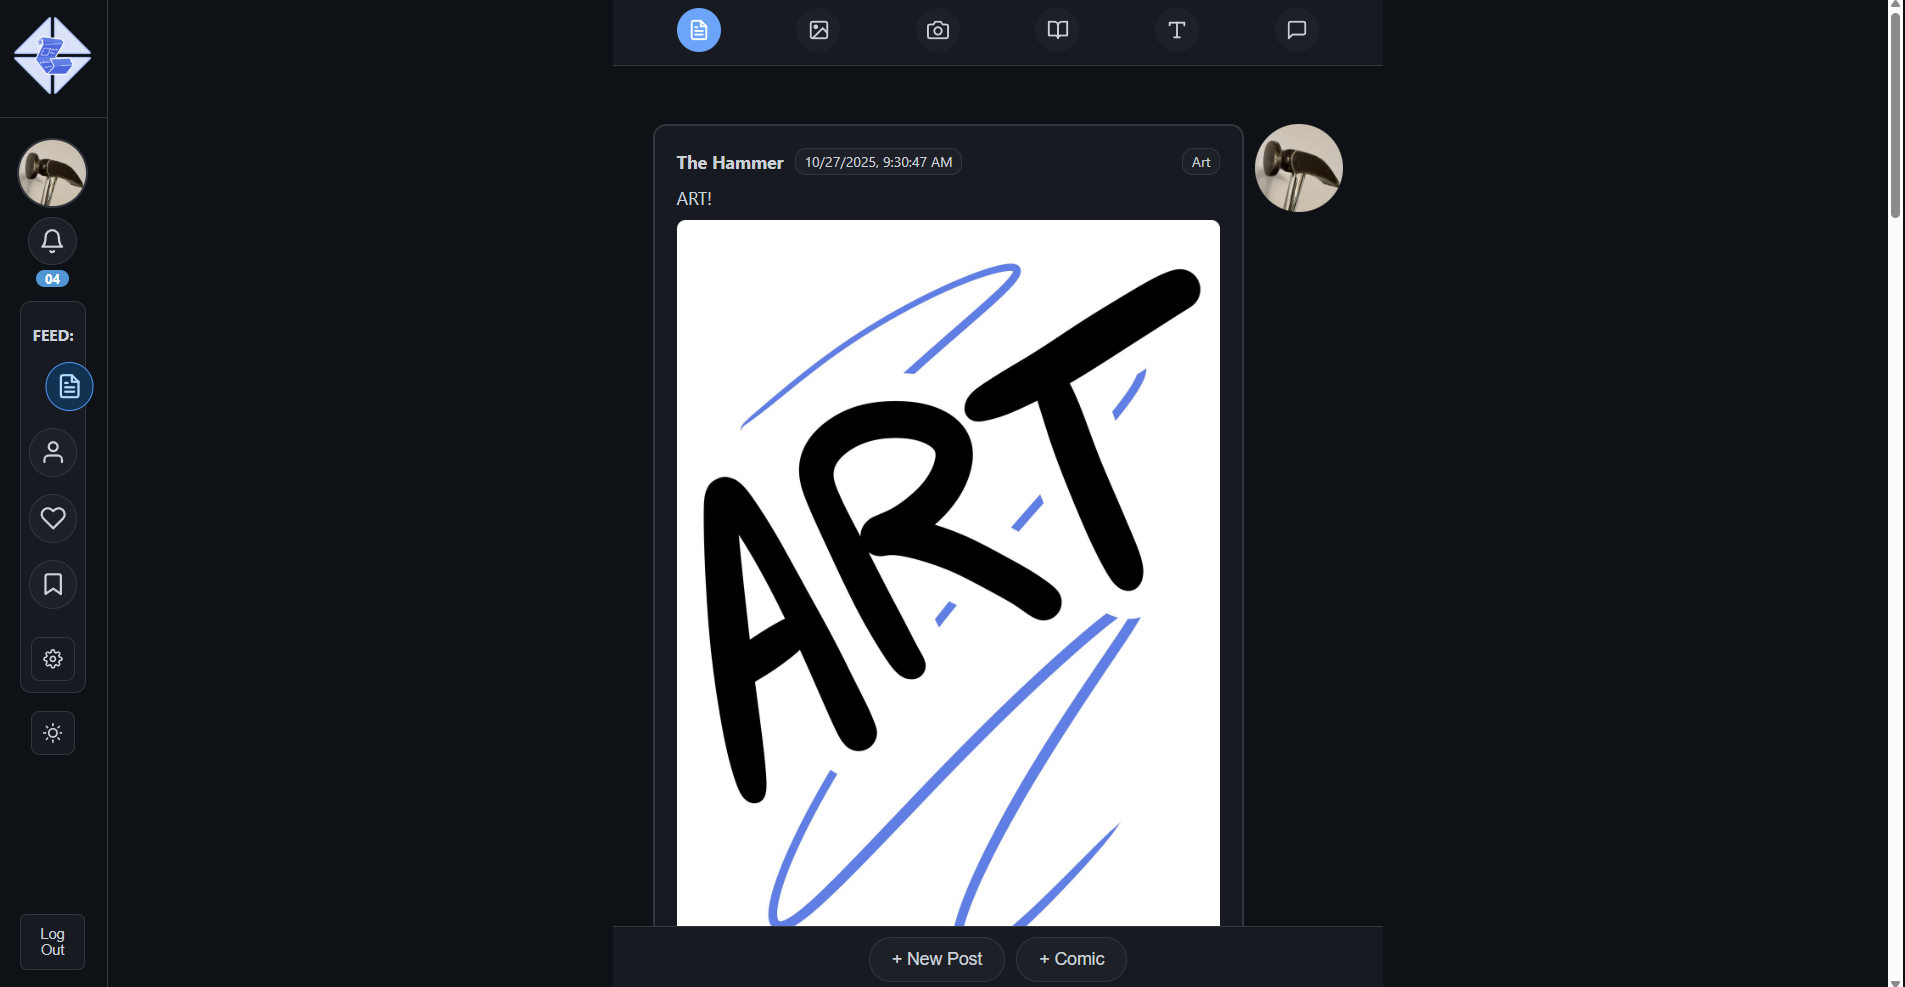Click the Art tag on the post

pyautogui.click(x=1200, y=162)
